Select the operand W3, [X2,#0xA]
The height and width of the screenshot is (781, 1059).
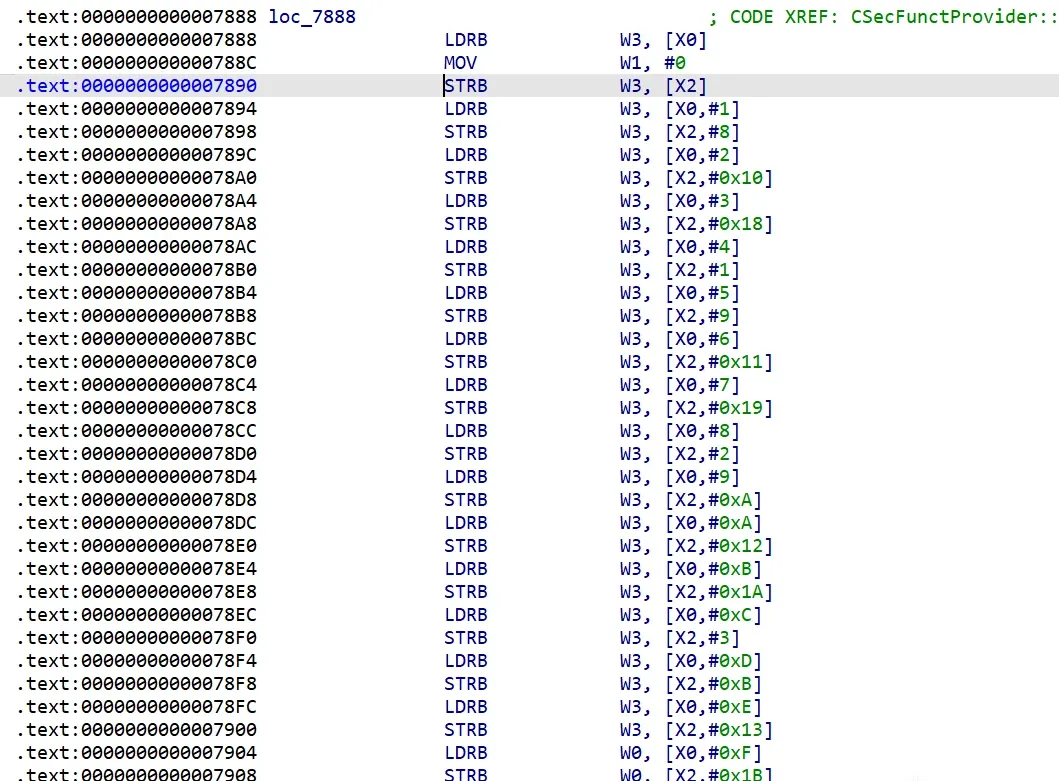pyautogui.click(x=691, y=499)
